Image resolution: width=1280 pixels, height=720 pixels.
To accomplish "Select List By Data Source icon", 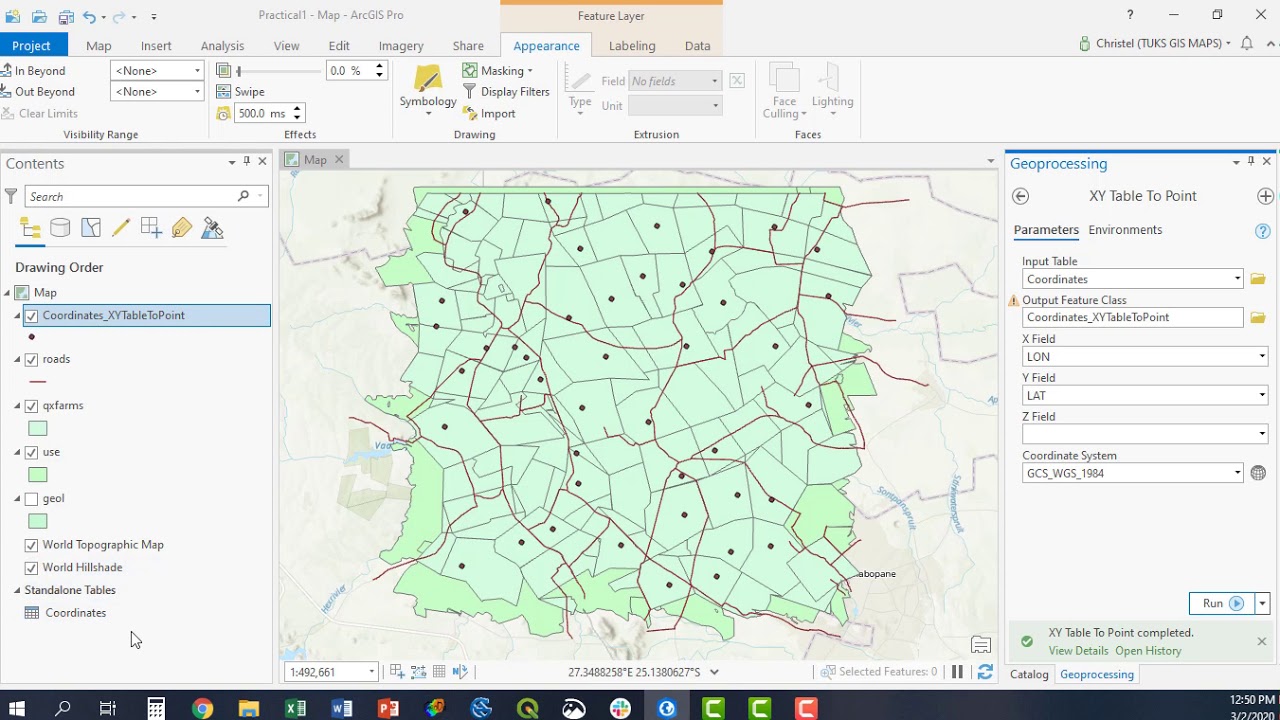I will pyautogui.click(x=60, y=228).
